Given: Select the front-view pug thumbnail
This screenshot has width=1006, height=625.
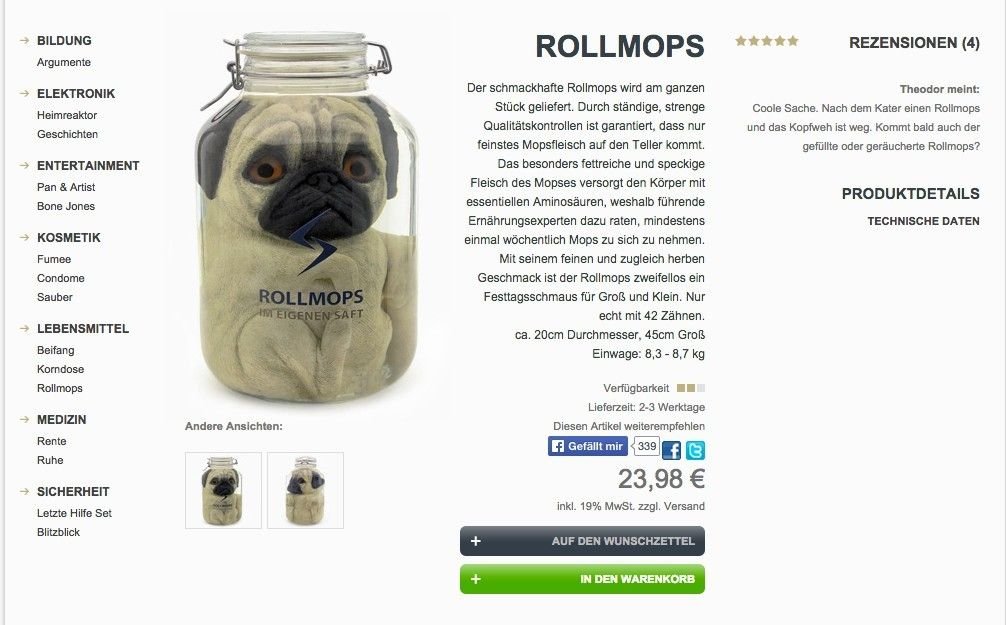Looking at the screenshot, I should (x=223, y=490).
